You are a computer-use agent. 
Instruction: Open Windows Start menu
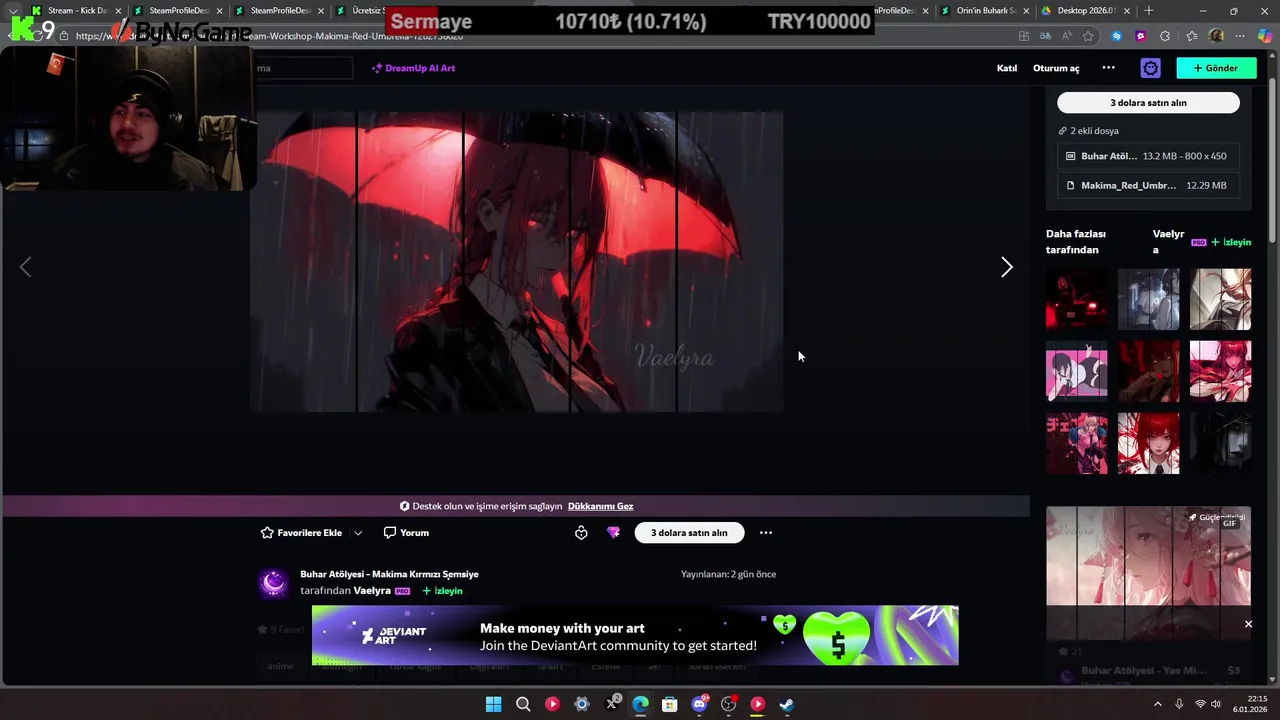click(493, 704)
